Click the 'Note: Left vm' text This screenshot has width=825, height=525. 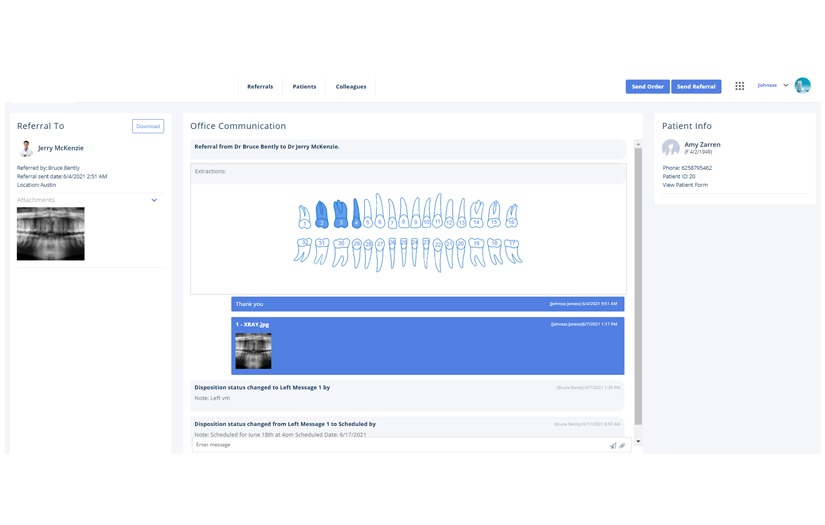212,398
